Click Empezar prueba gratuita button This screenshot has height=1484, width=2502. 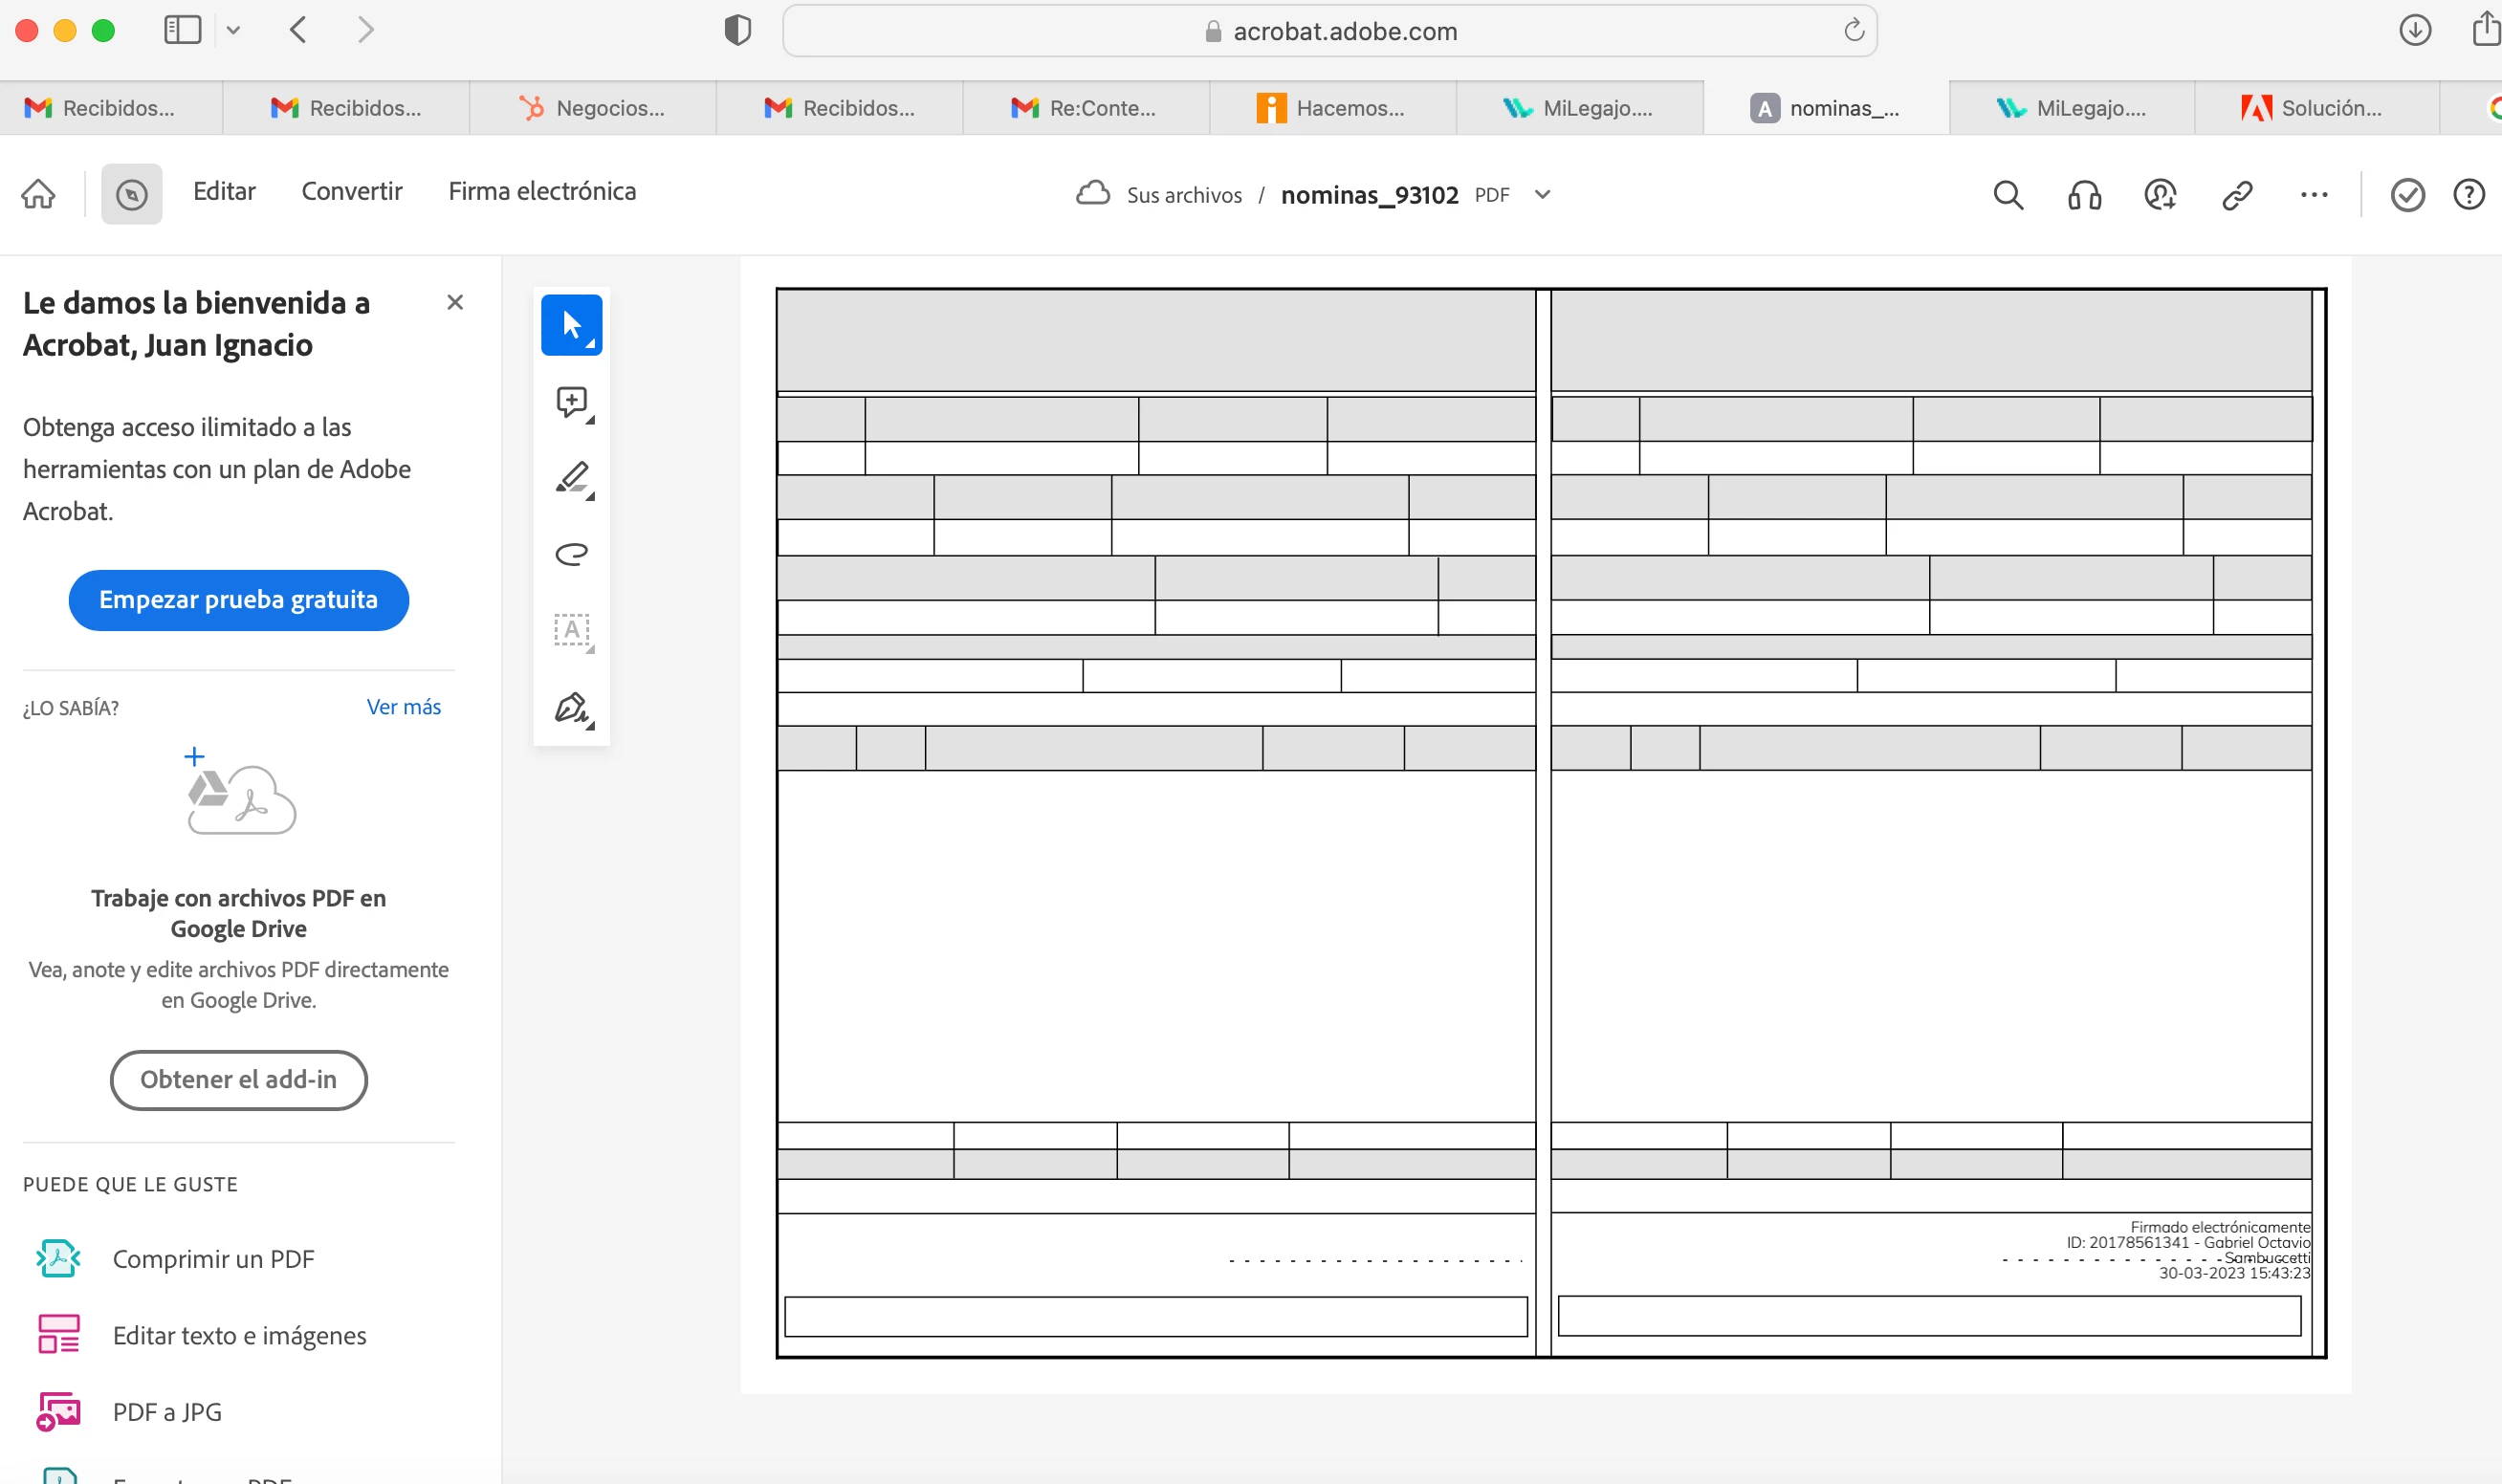[238, 600]
